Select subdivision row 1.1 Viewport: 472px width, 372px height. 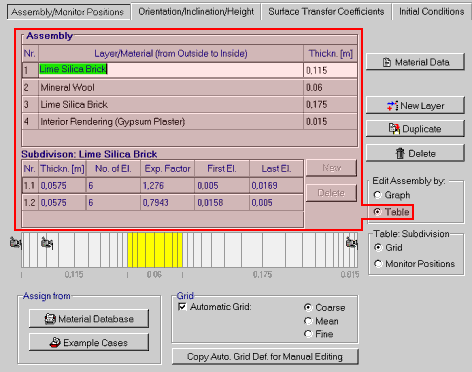coord(163,186)
